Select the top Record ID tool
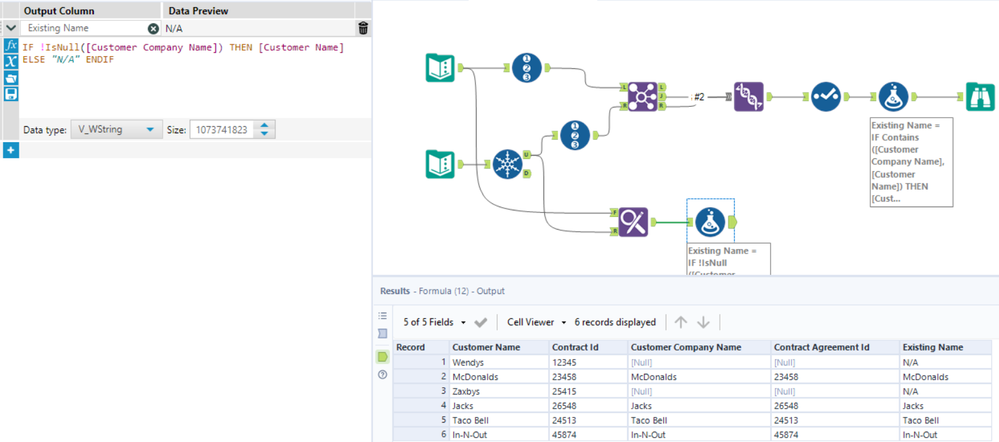 tap(528, 66)
